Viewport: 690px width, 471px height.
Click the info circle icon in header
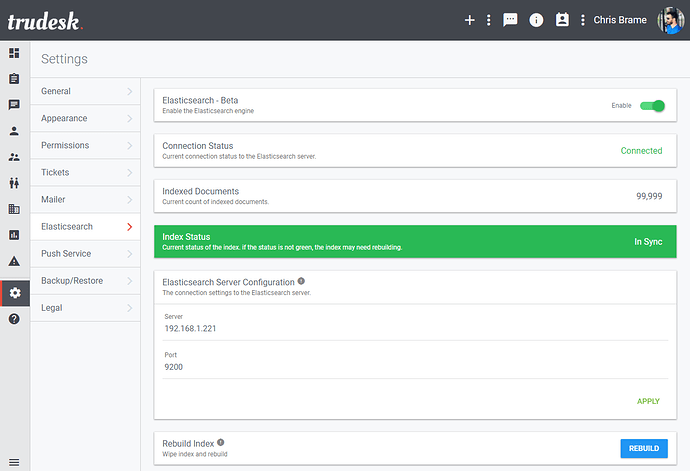(x=536, y=20)
